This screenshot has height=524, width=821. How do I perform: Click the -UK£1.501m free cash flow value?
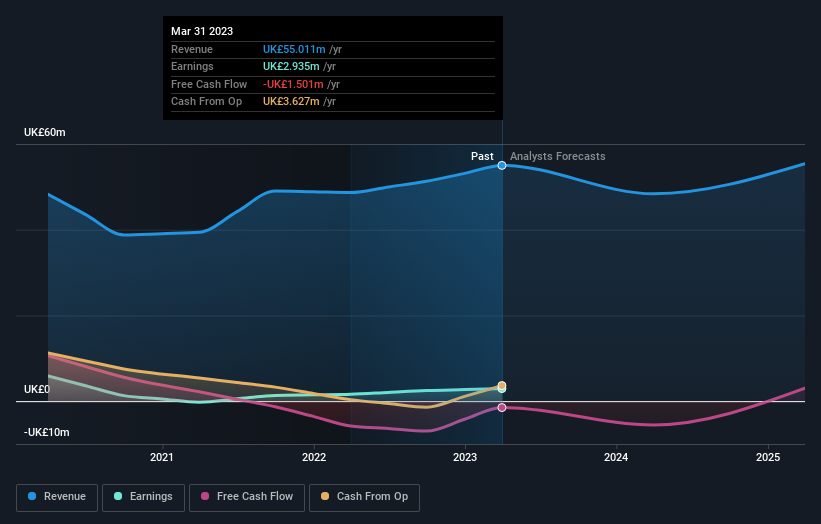293,84
